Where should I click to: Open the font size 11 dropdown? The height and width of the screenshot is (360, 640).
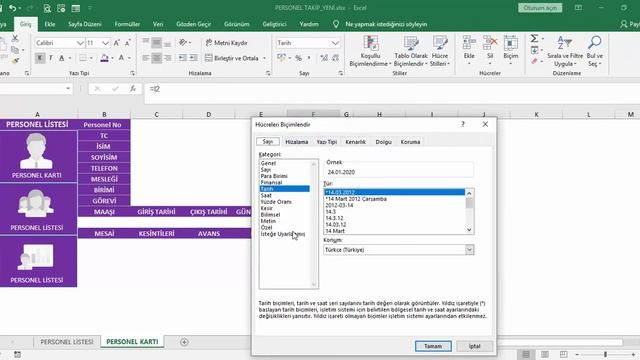[x=105, y=43]
